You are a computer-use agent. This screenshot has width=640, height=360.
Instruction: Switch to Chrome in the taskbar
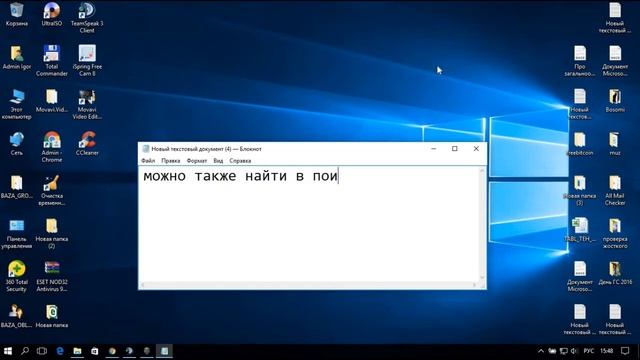(x=112, y=351)
